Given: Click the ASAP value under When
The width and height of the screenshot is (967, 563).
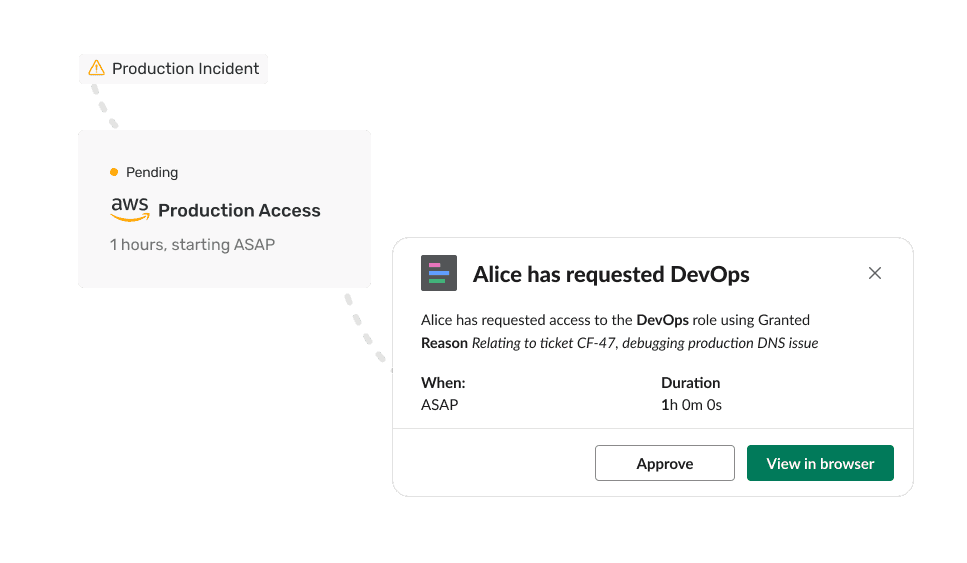Looking at the screenshot, I should 440,405.
